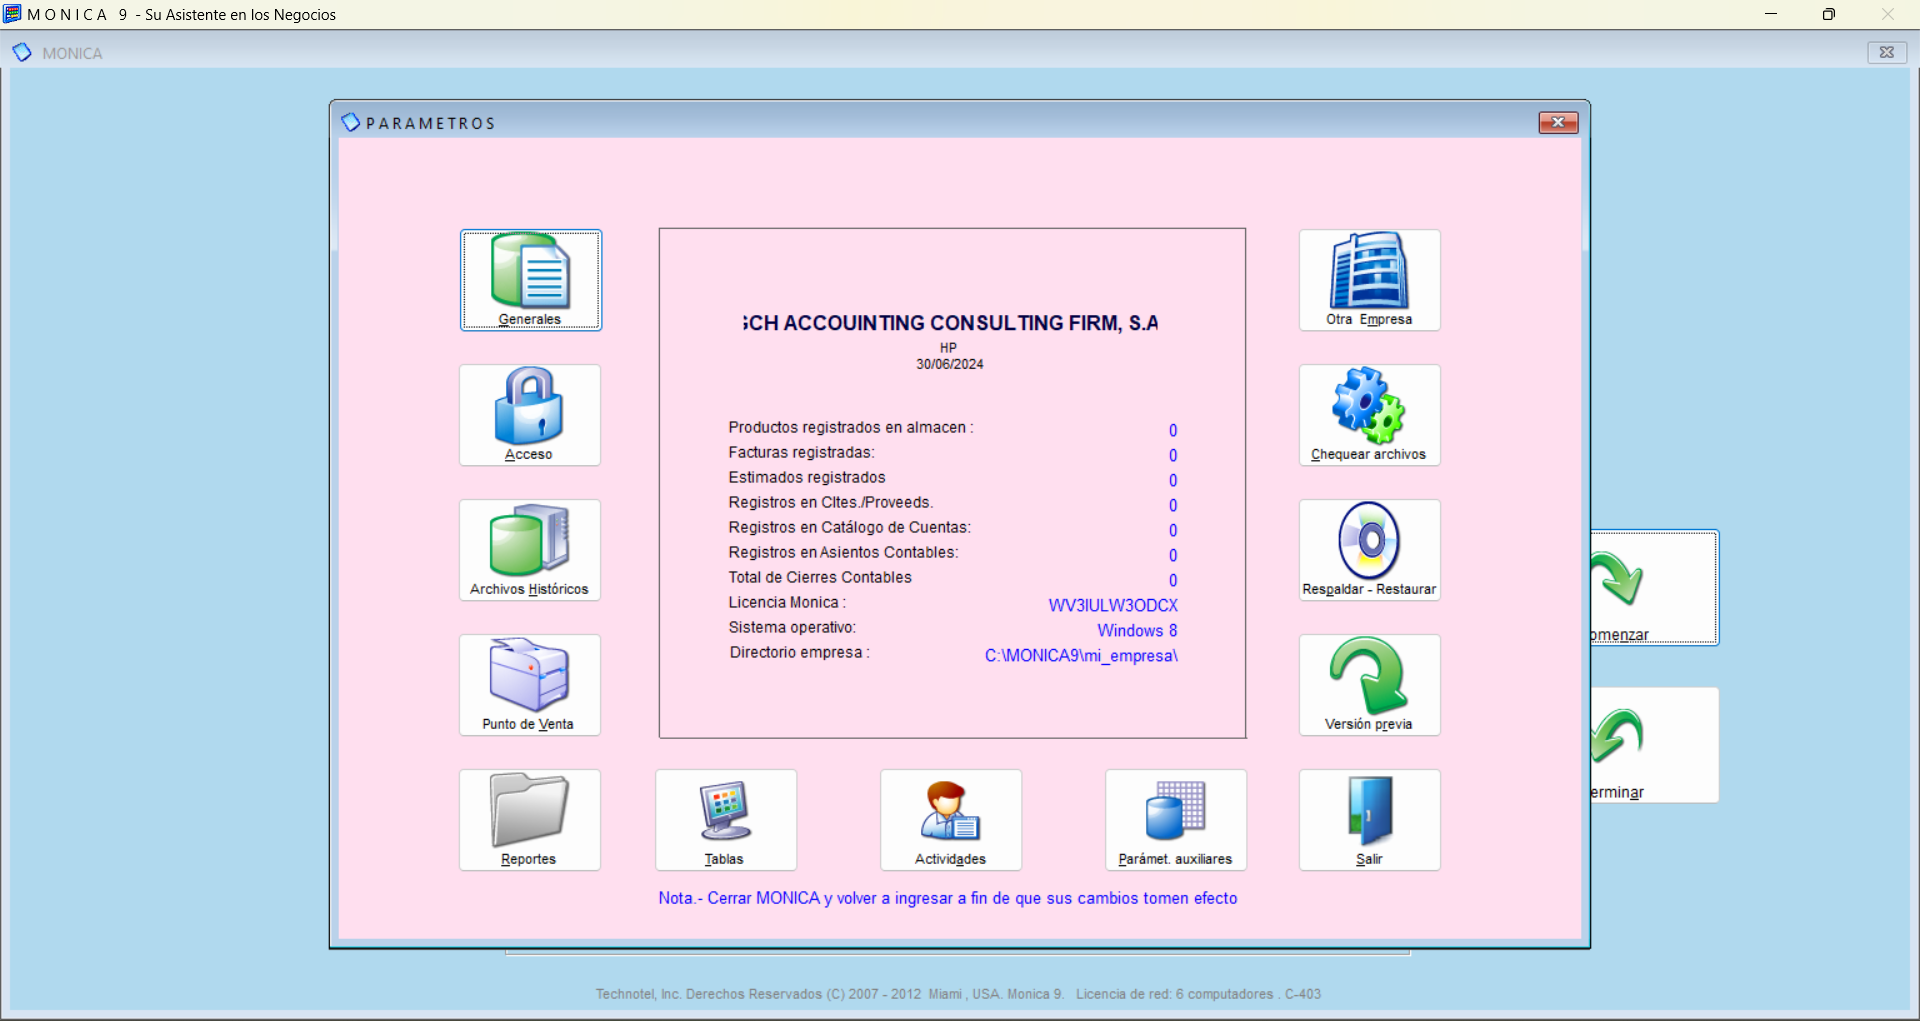The image size is (1920, 1021).
Task: Run Chequear archivos
Action: tap(1370, 415)
